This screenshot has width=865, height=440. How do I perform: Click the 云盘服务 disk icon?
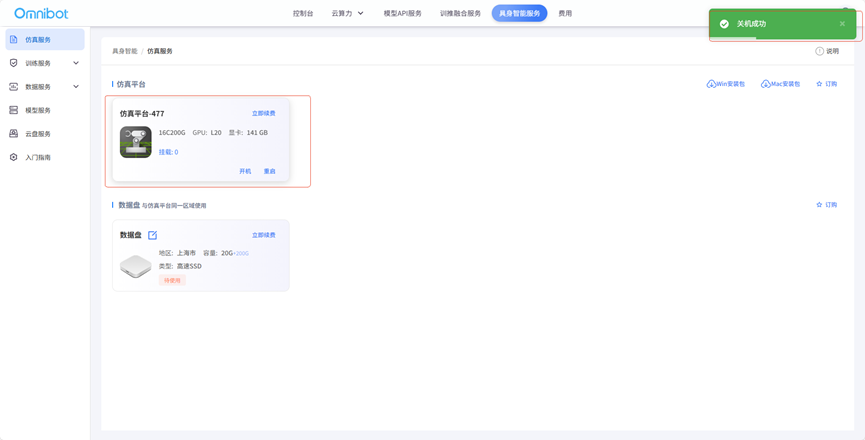tap(14, 133)
